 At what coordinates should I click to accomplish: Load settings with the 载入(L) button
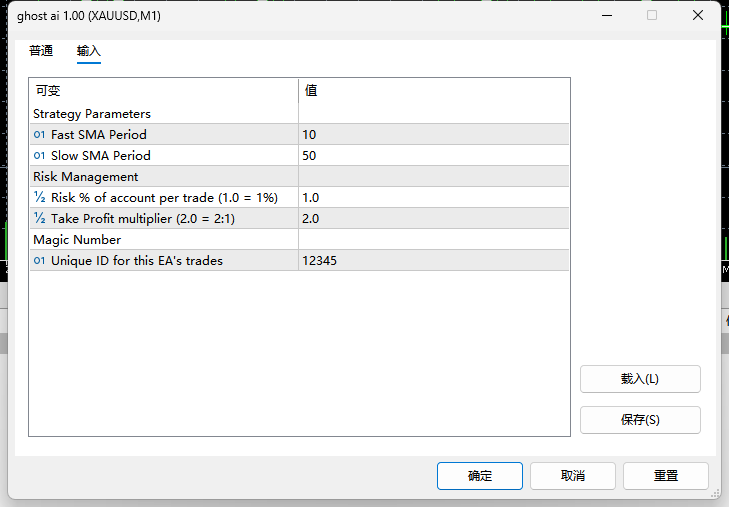point(640,379)
